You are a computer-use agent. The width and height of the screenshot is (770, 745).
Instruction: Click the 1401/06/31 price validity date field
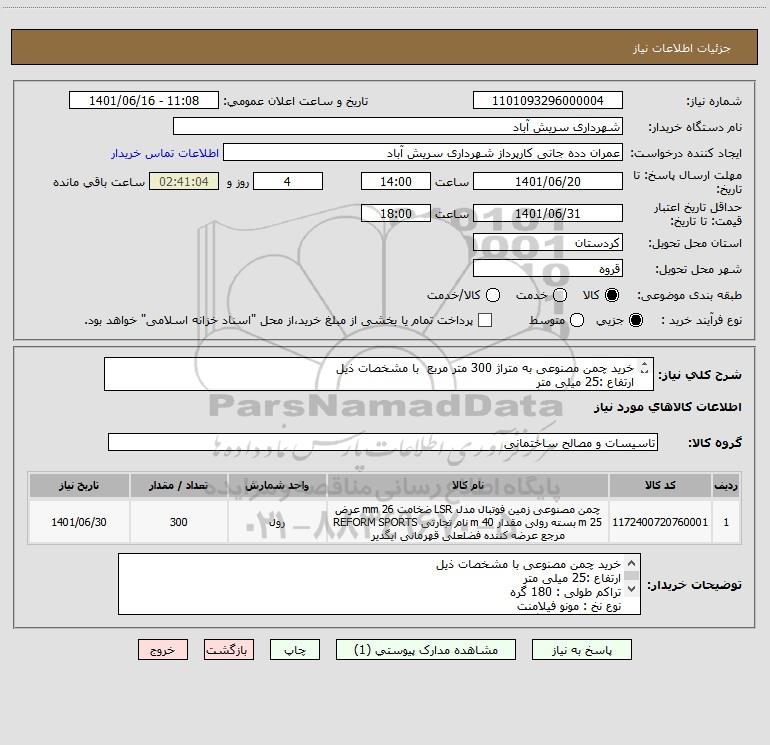click(x=548, y=213)
